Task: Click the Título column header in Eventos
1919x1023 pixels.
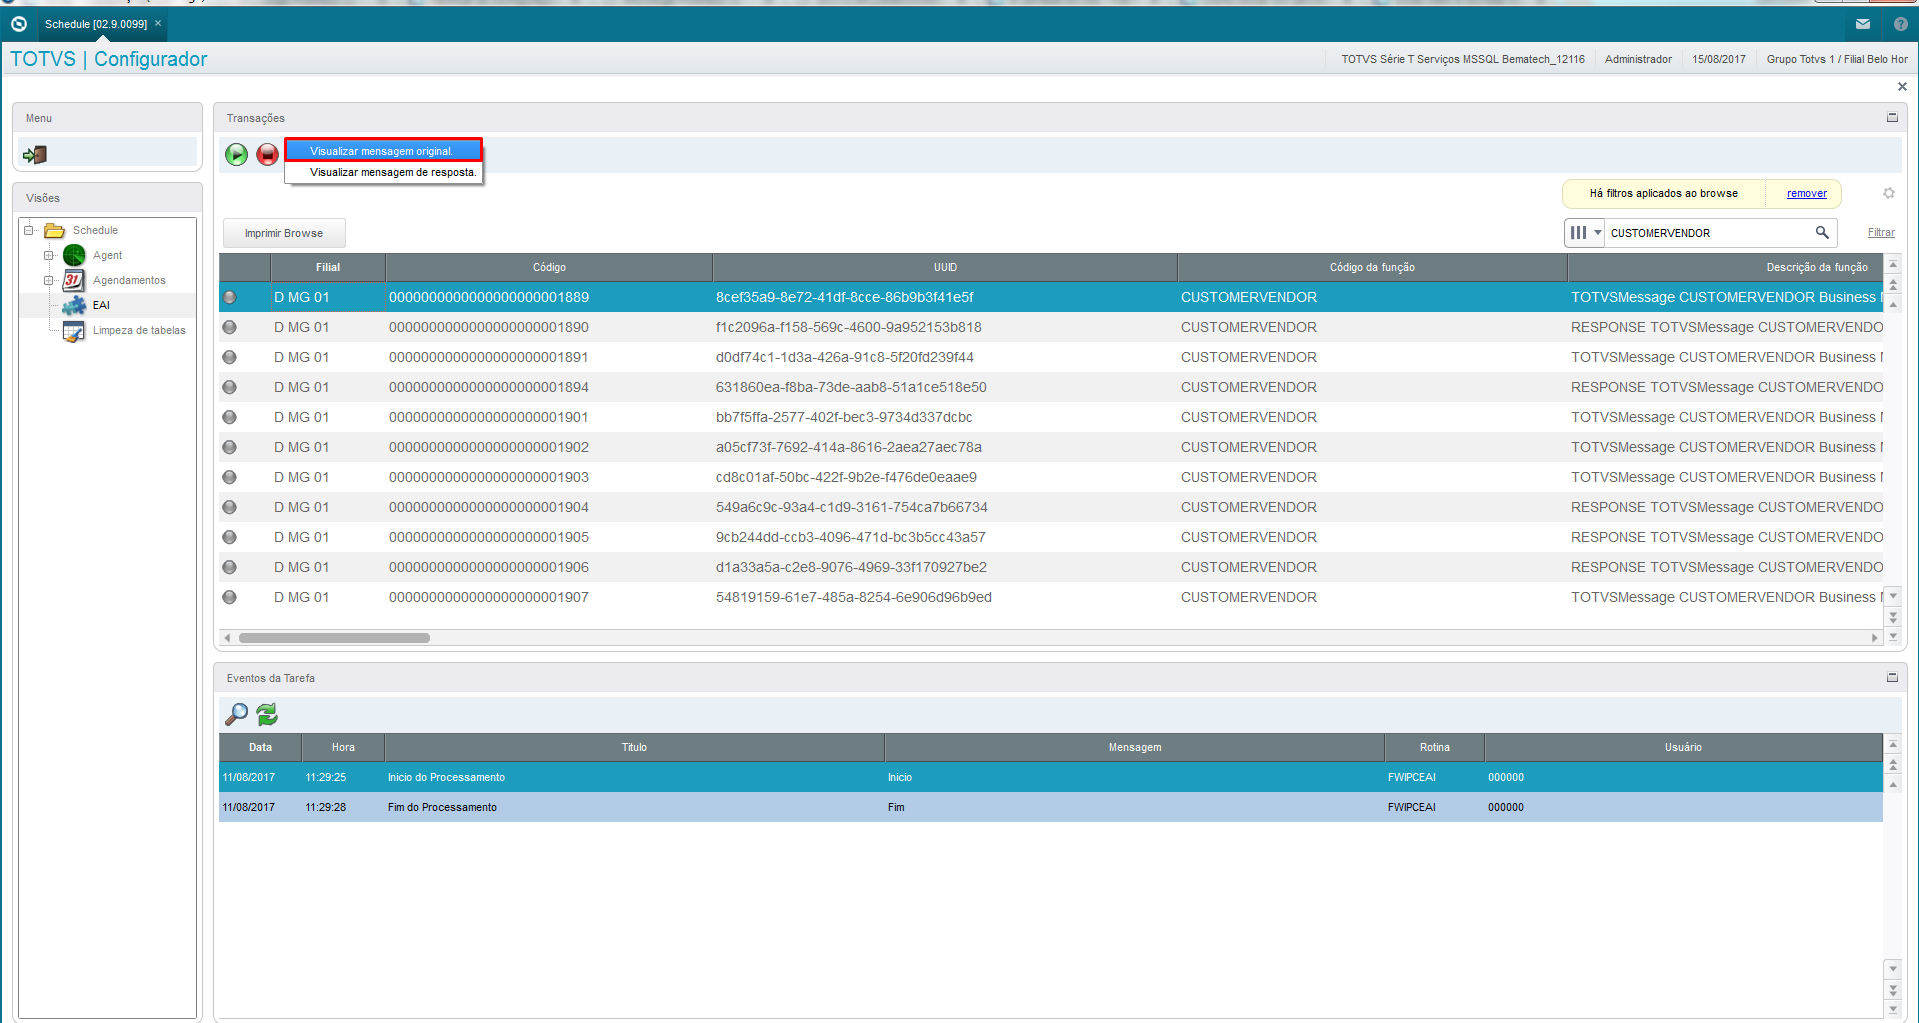Action: (634, 747)
